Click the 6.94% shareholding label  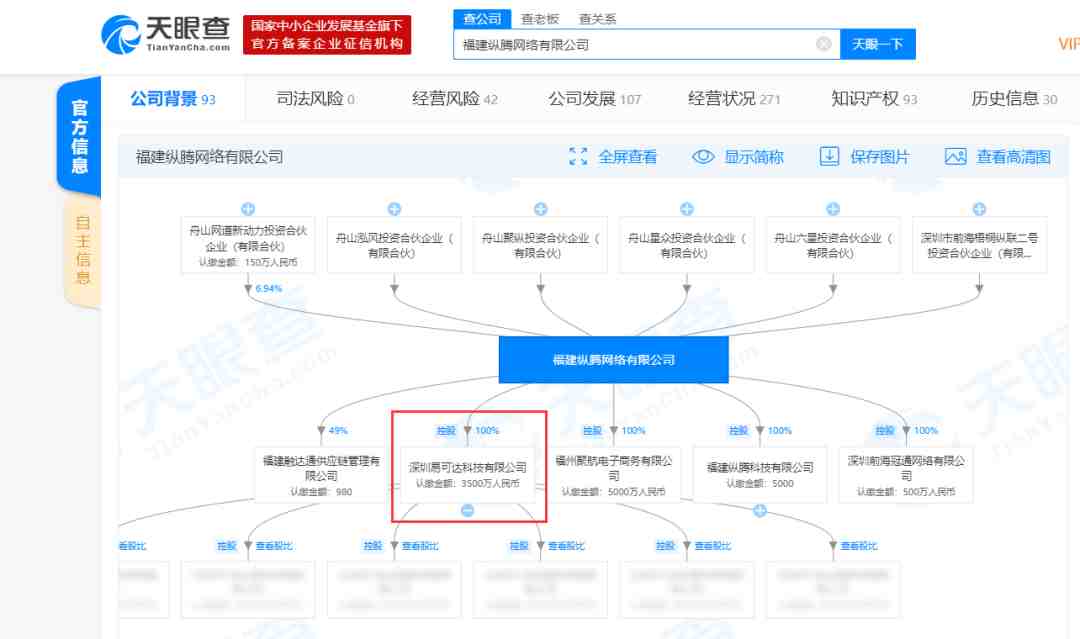(x=269, y=289)
